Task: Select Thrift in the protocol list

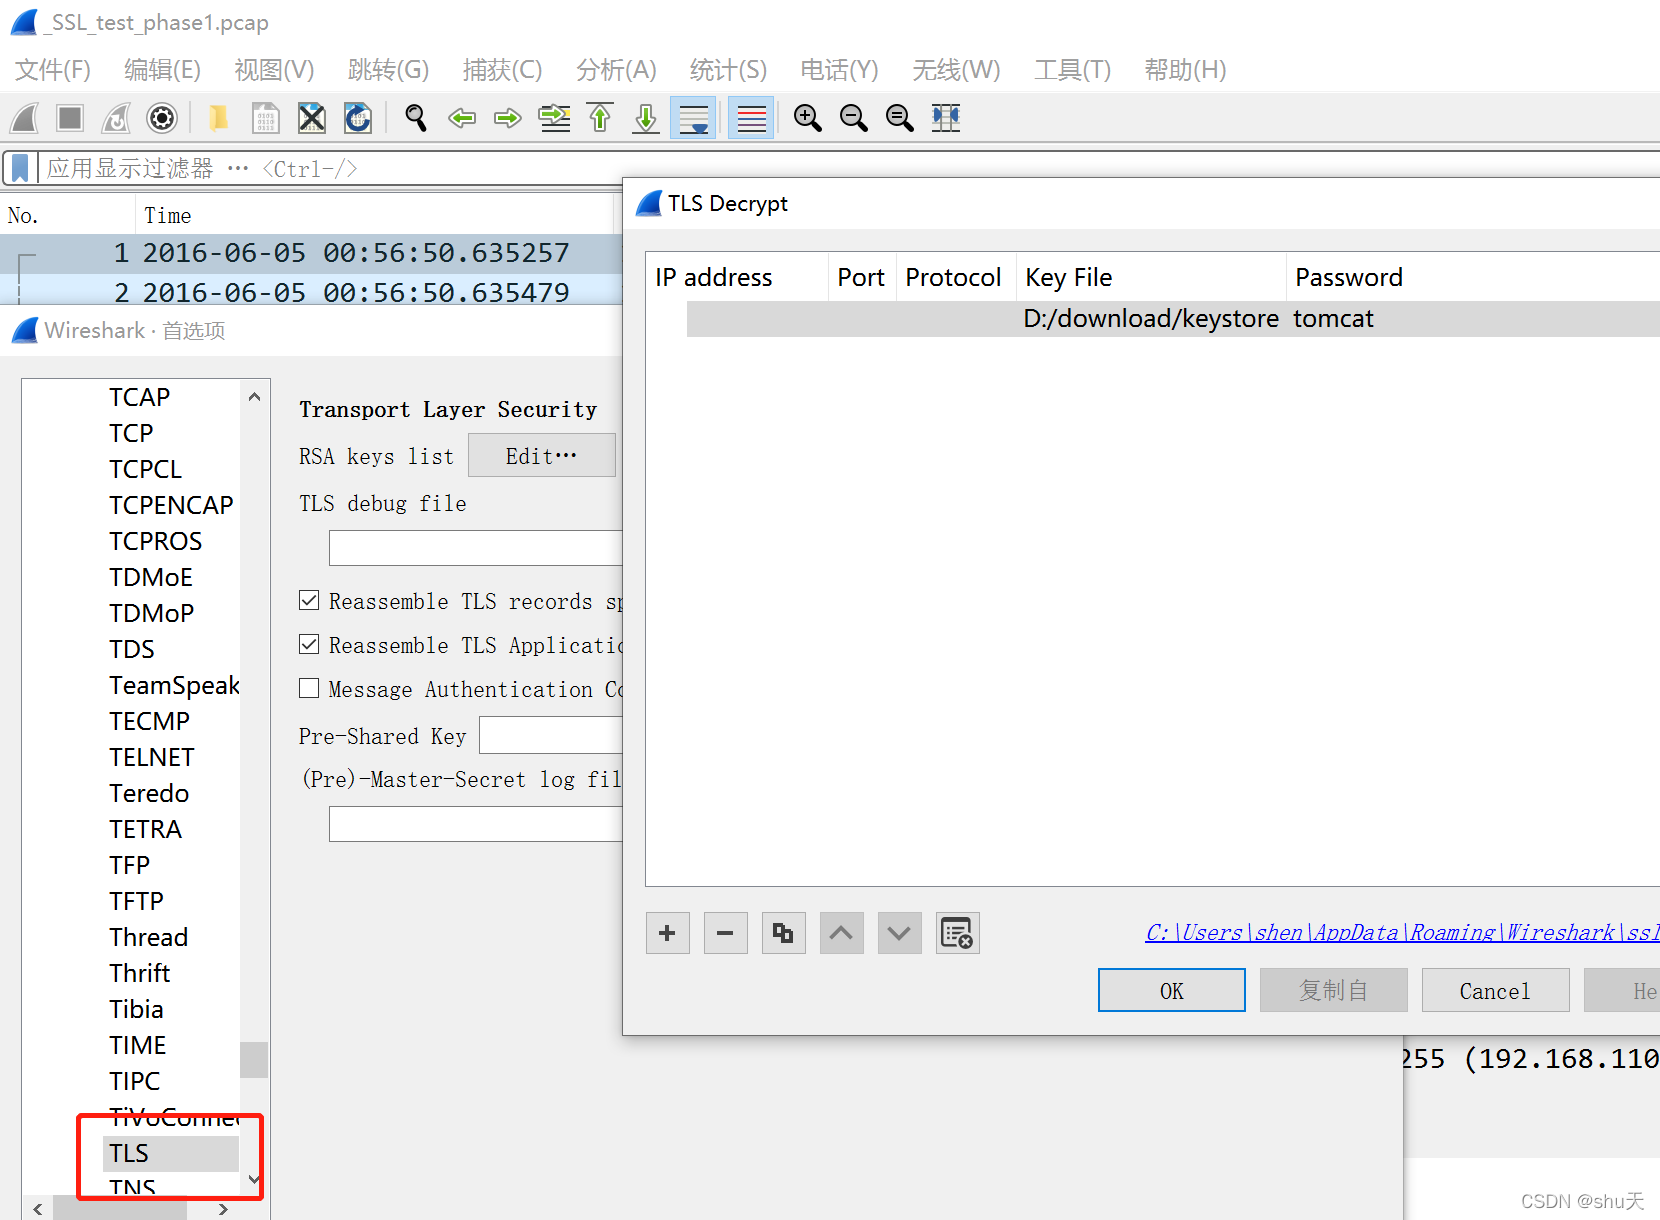Action: (x=140, y=973)
